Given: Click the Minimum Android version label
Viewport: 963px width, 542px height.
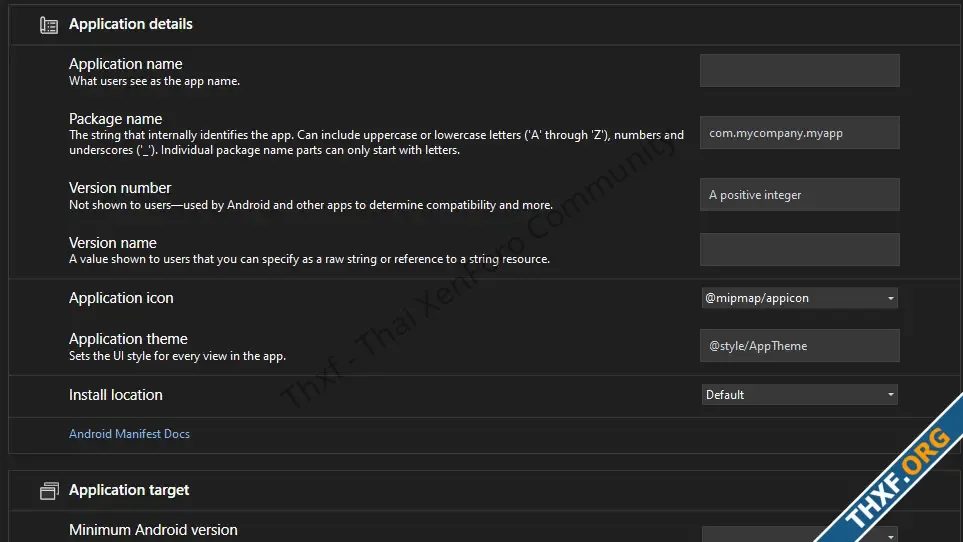Looking at the screenshot, I should (153, 530).
